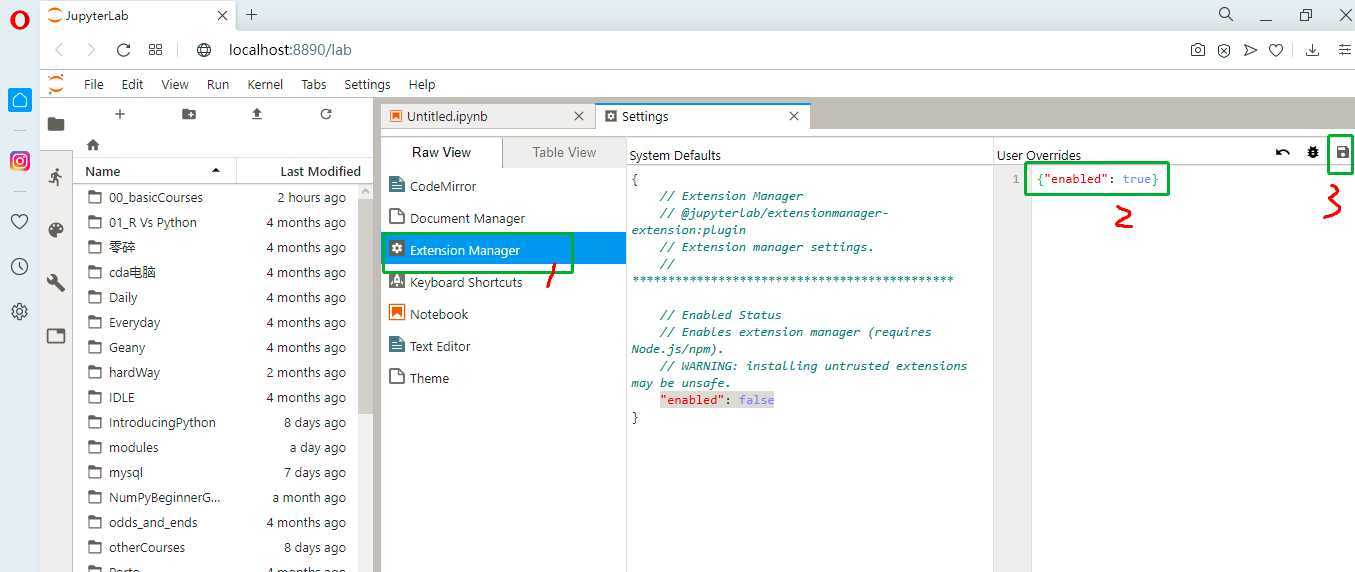This screenshot has height=572, width=1355.
Task: Click the User Overrides JSON editor text
Action: 1097,179
